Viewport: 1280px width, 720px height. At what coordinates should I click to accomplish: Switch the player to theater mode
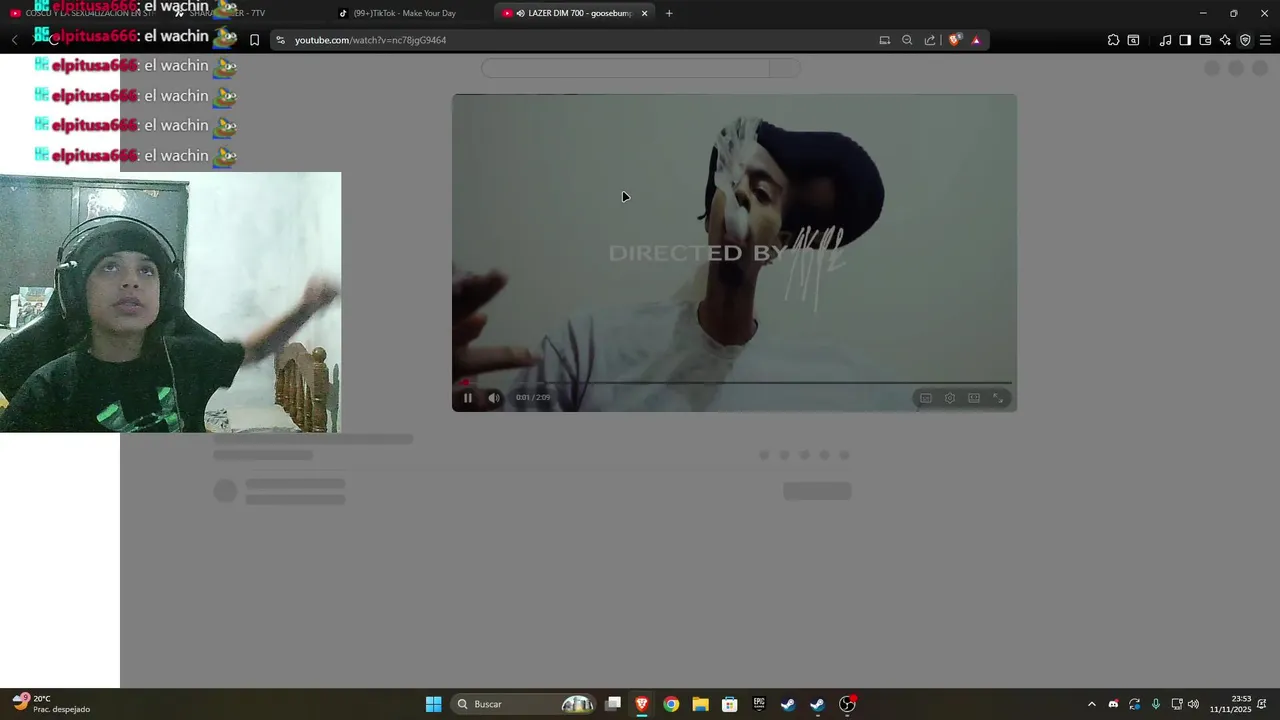974,398
